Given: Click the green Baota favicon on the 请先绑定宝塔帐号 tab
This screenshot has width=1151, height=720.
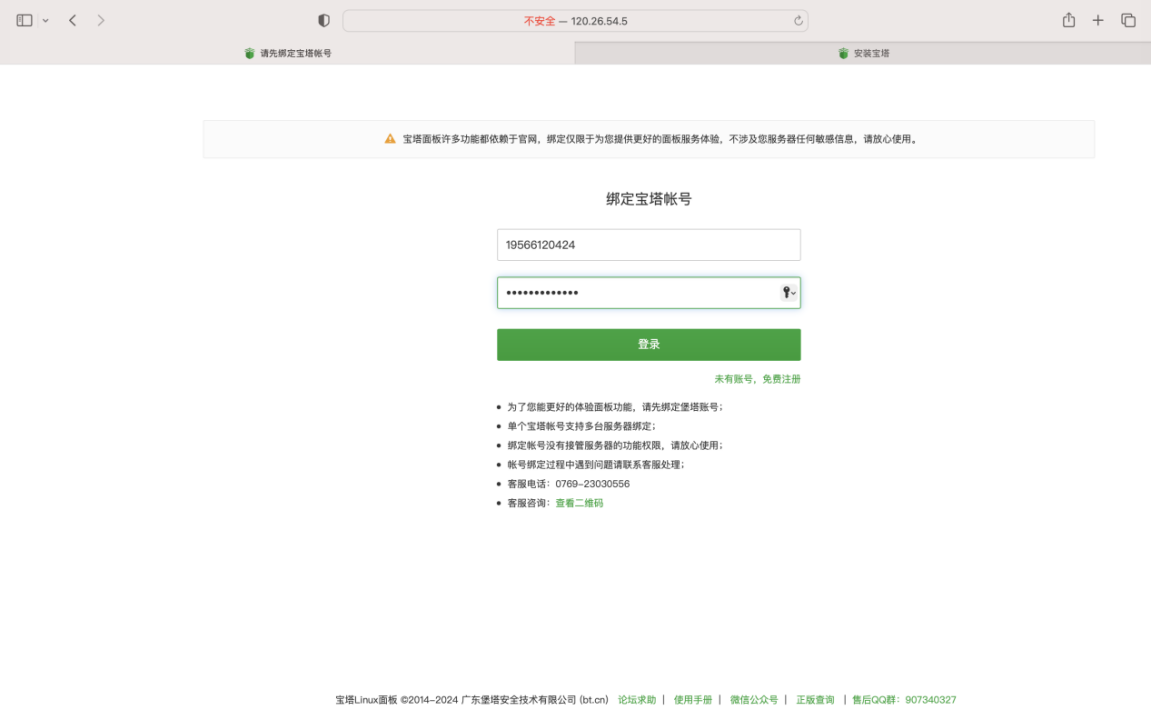Looking at the screenshot, I should click(250, 53).
